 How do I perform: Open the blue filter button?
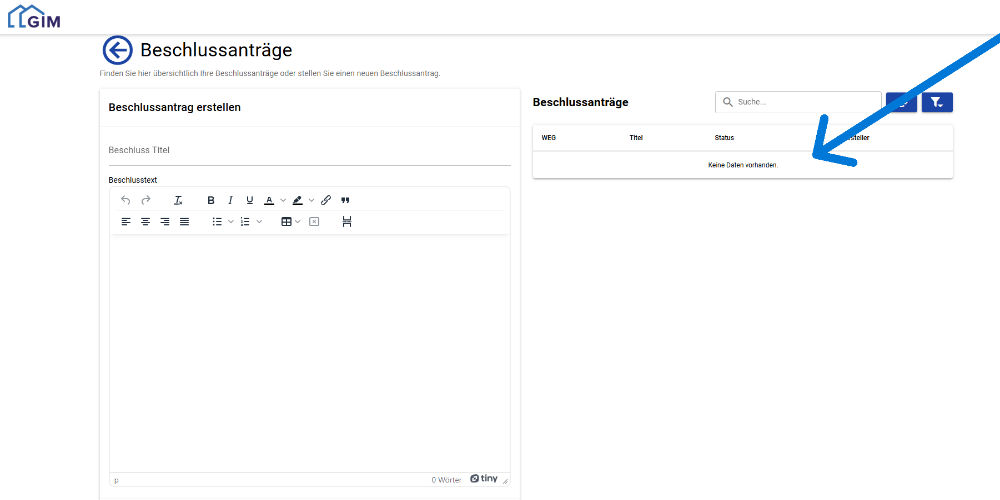937,102
